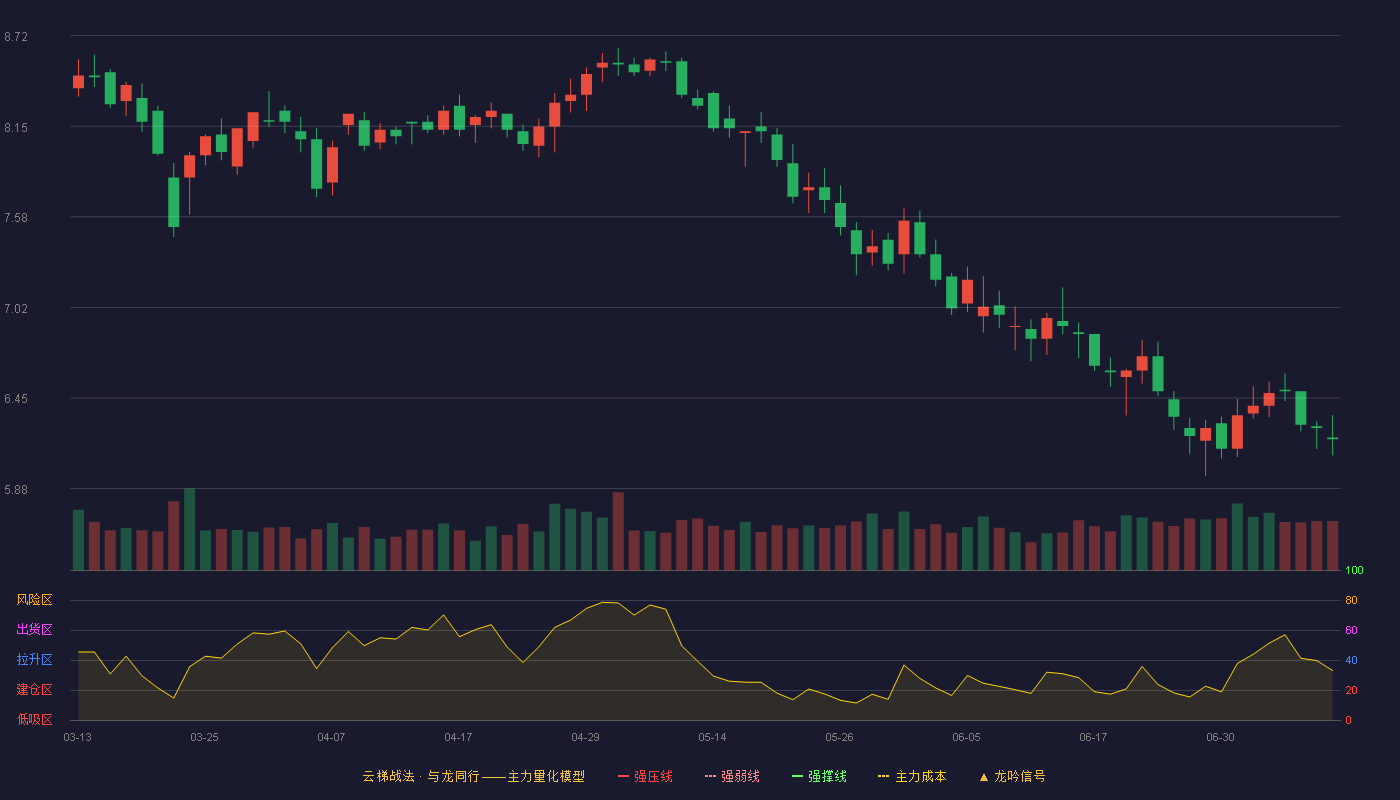Screen dimensions: 1400x800
Task: Select the 建仓区 zone label
Action: point(34,690)
